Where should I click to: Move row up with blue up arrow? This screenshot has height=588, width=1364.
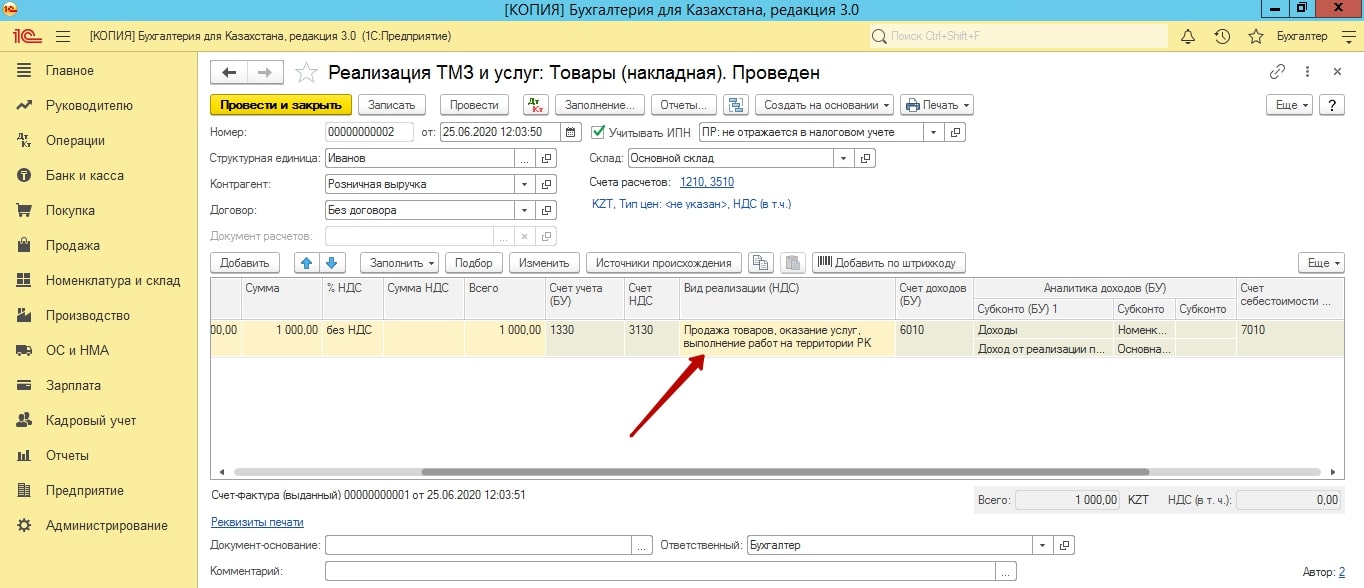tap(307, 263)
